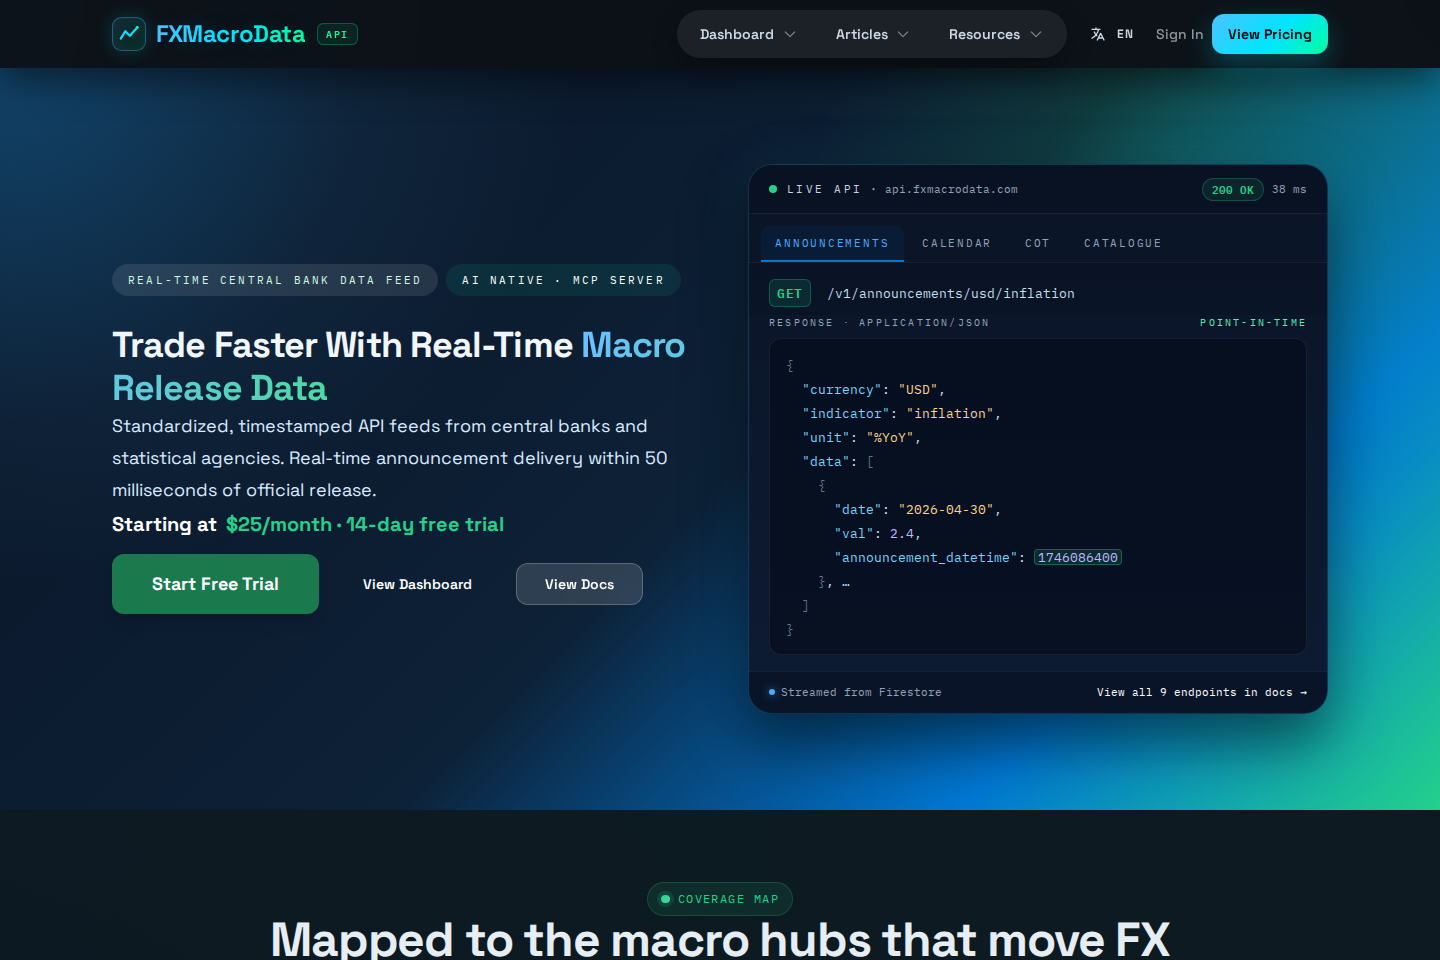The width and height of the screenshot is (1440, 960).
Task: Open the View Dashboard link
Action: tap(417, 584)
